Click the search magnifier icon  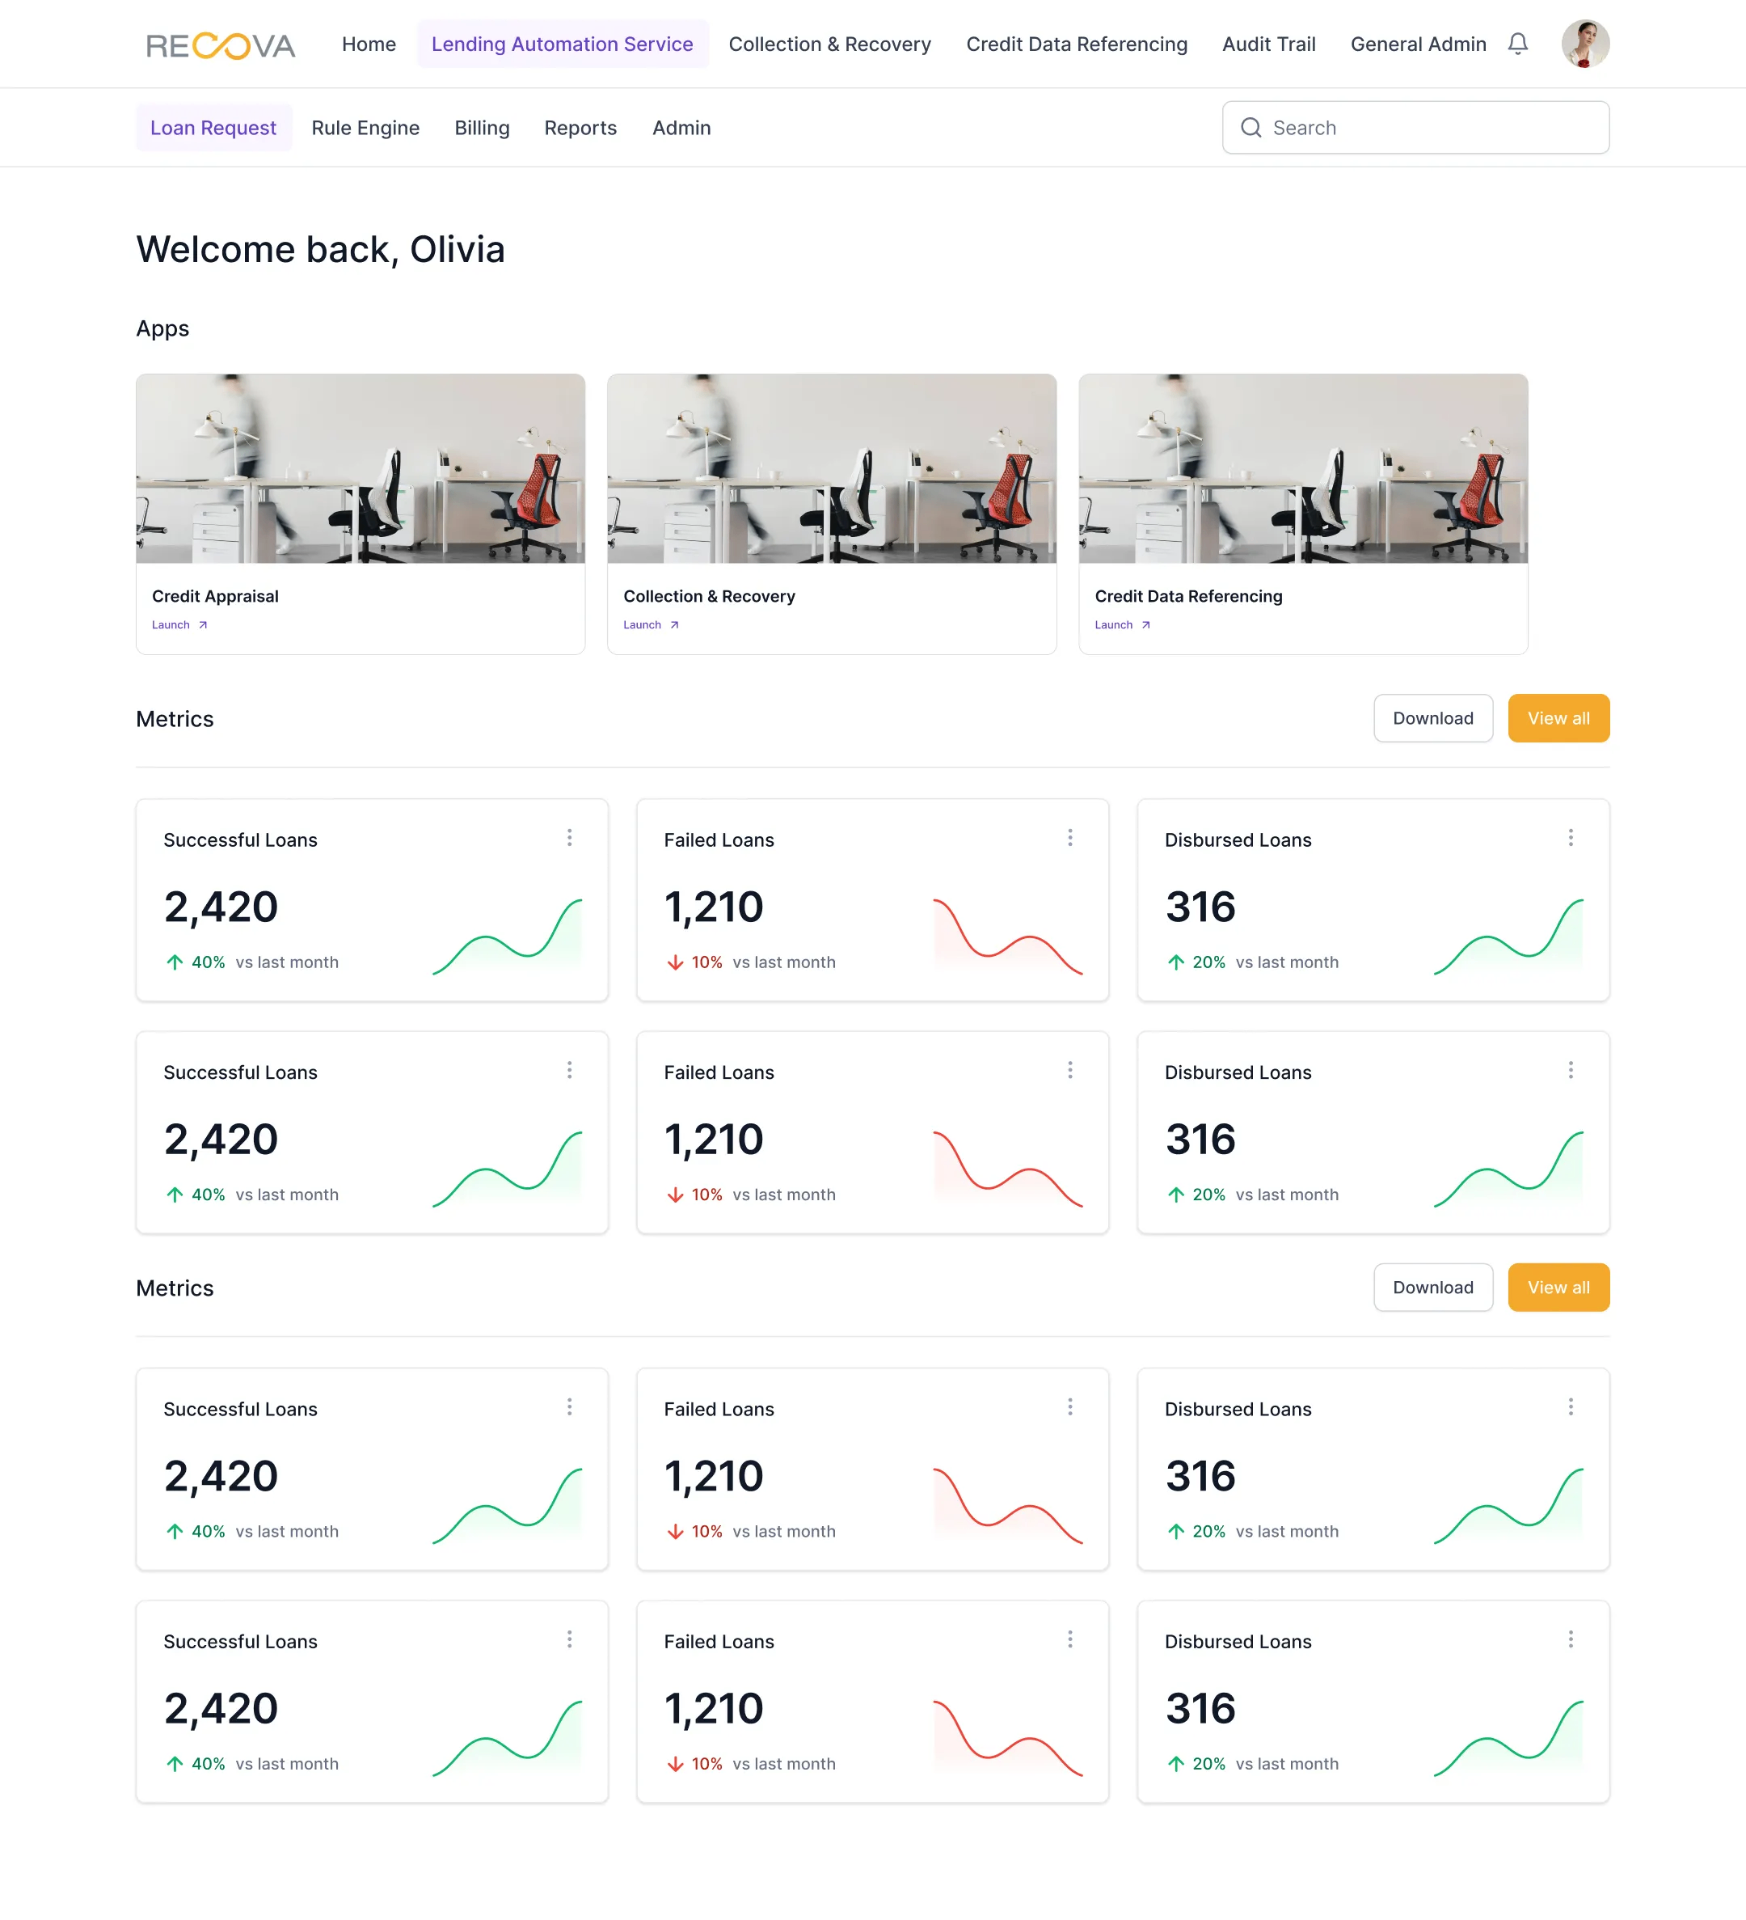[1250, 128]
